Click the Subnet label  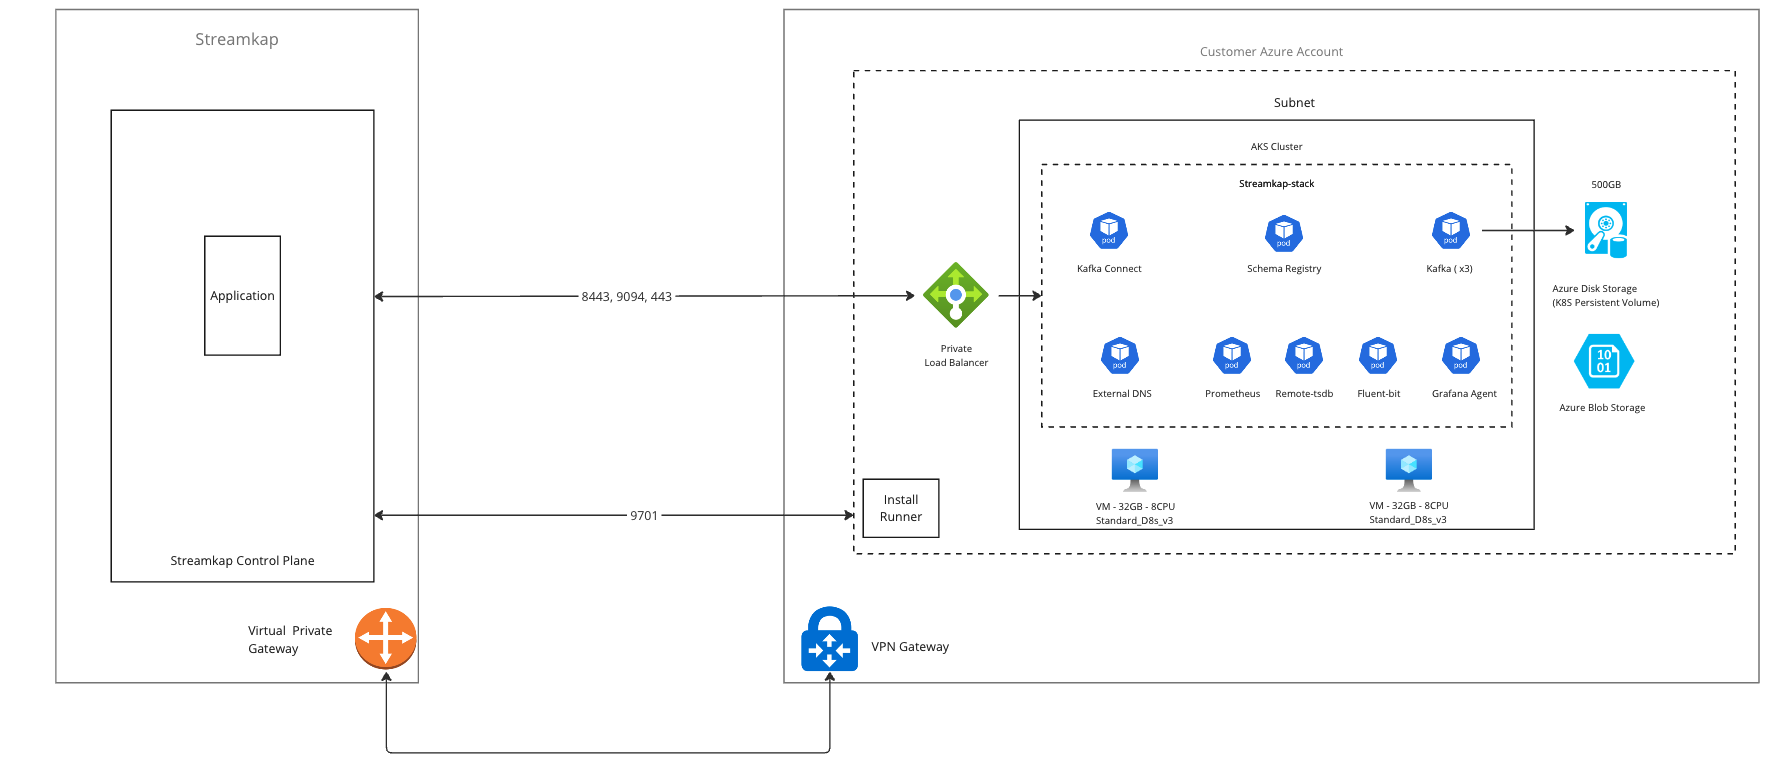[x=1294, y=103]
